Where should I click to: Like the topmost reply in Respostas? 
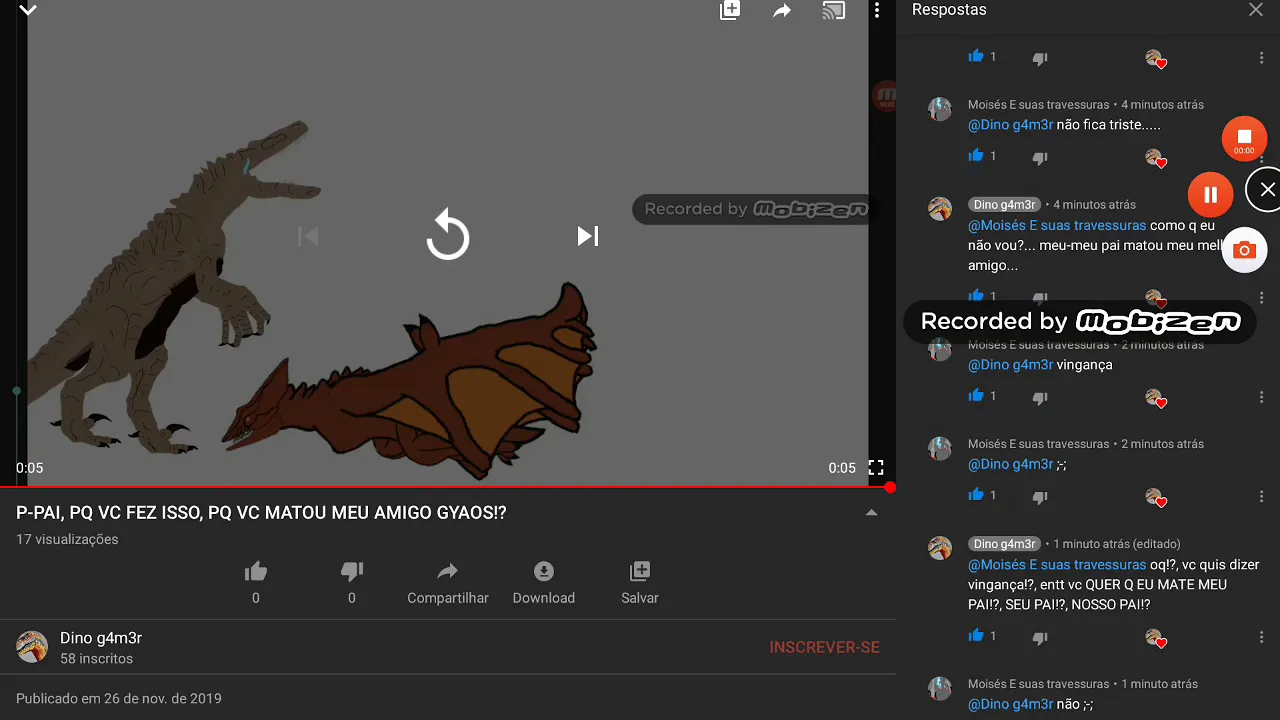(976, 56)
